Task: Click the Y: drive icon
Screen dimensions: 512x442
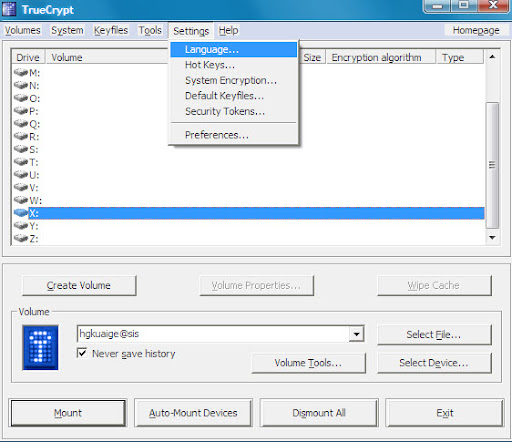Action: (21, 225)
